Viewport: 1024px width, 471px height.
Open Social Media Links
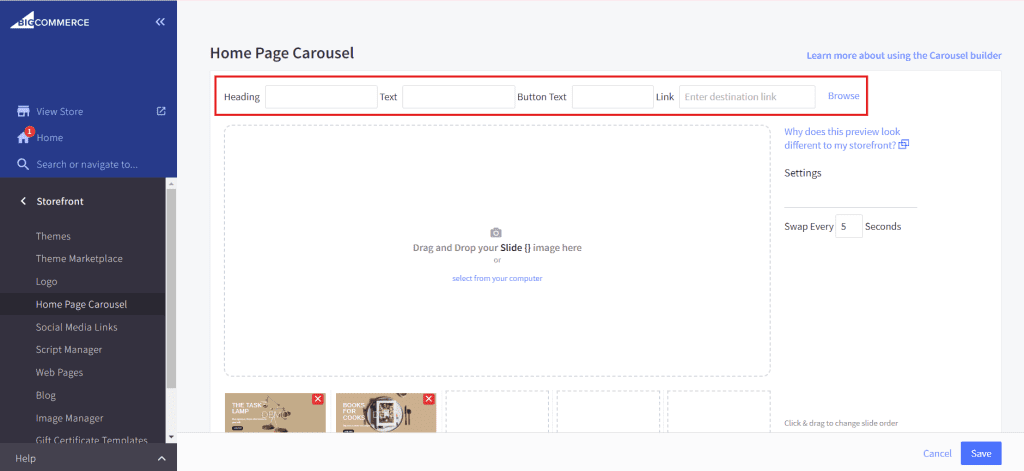point(76,327)
